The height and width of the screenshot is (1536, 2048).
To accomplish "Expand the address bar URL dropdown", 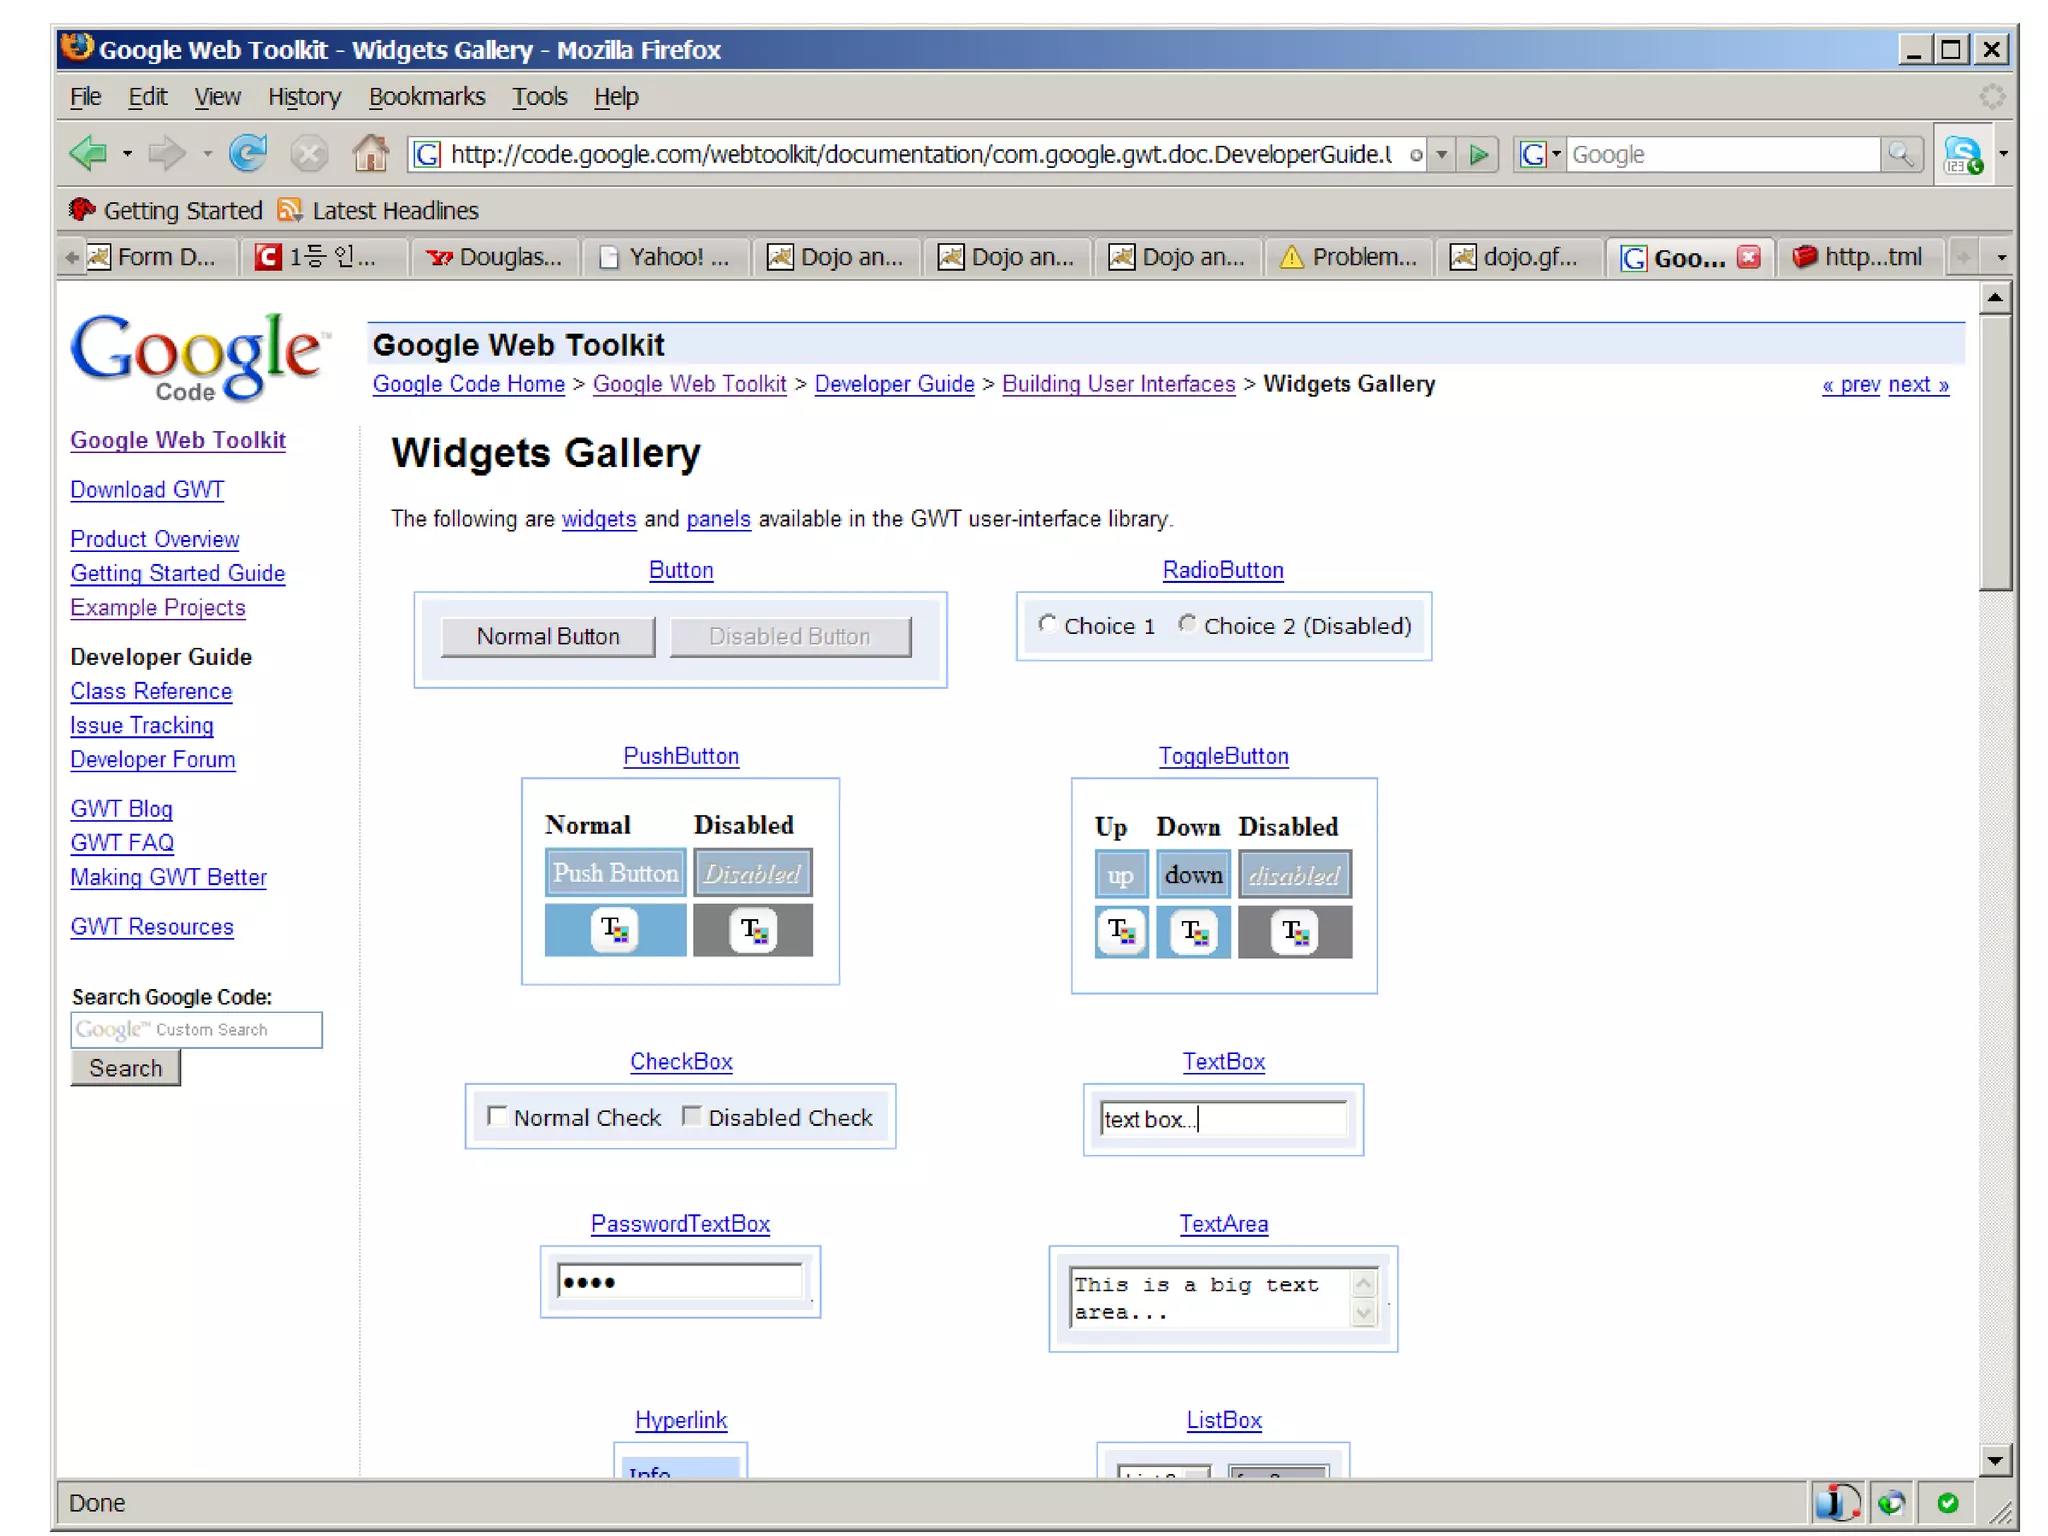I will point(1441,155).
